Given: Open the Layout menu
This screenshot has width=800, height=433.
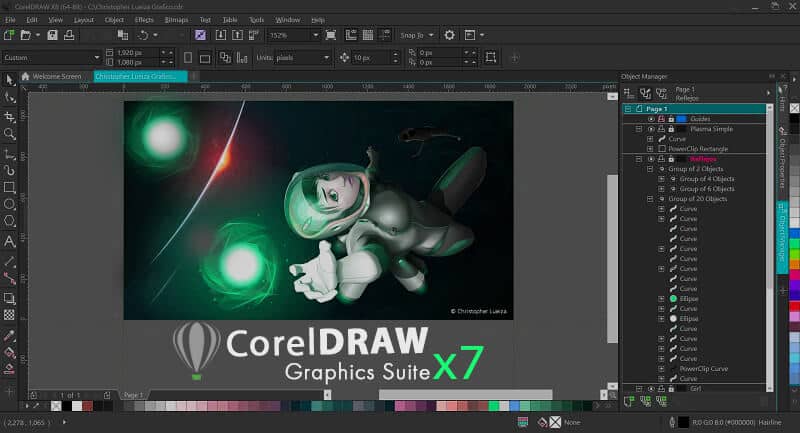Looking at the screenshot, I should [x=84, y=20].
